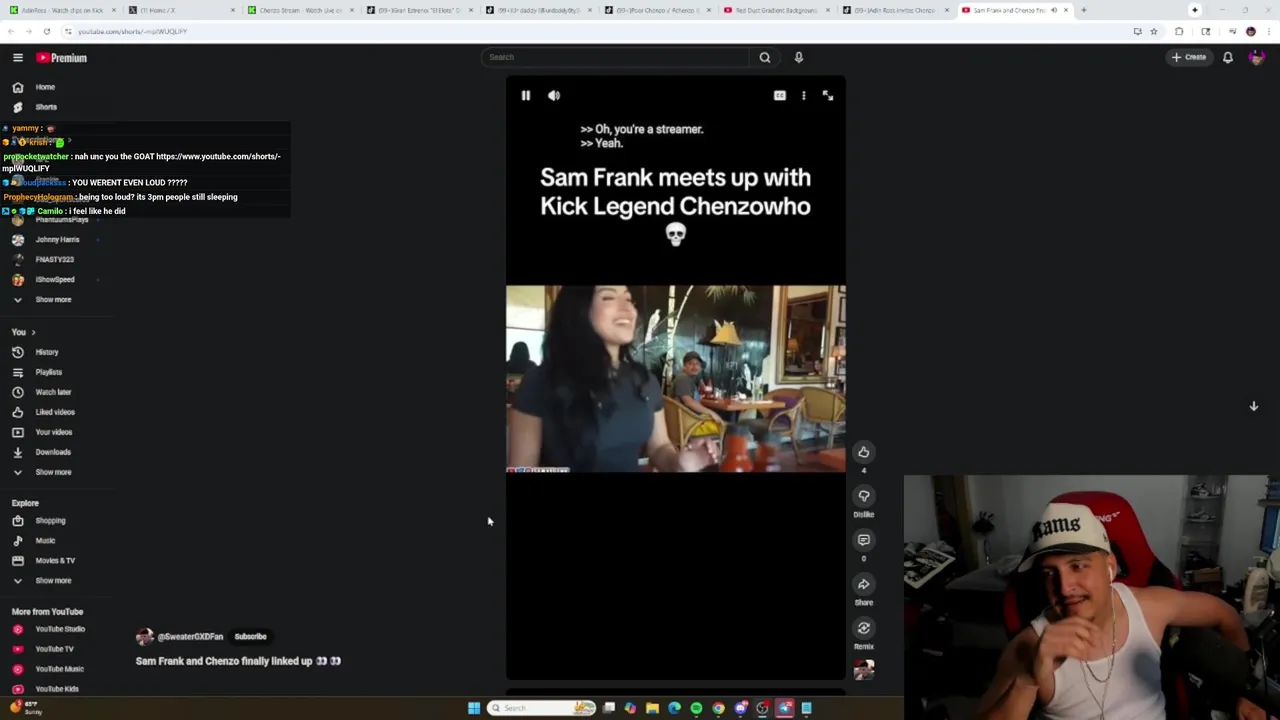Subscribe to @SweaterGXDFan
The height and width of the screenshot is (720, 1280).
[250, 637]
